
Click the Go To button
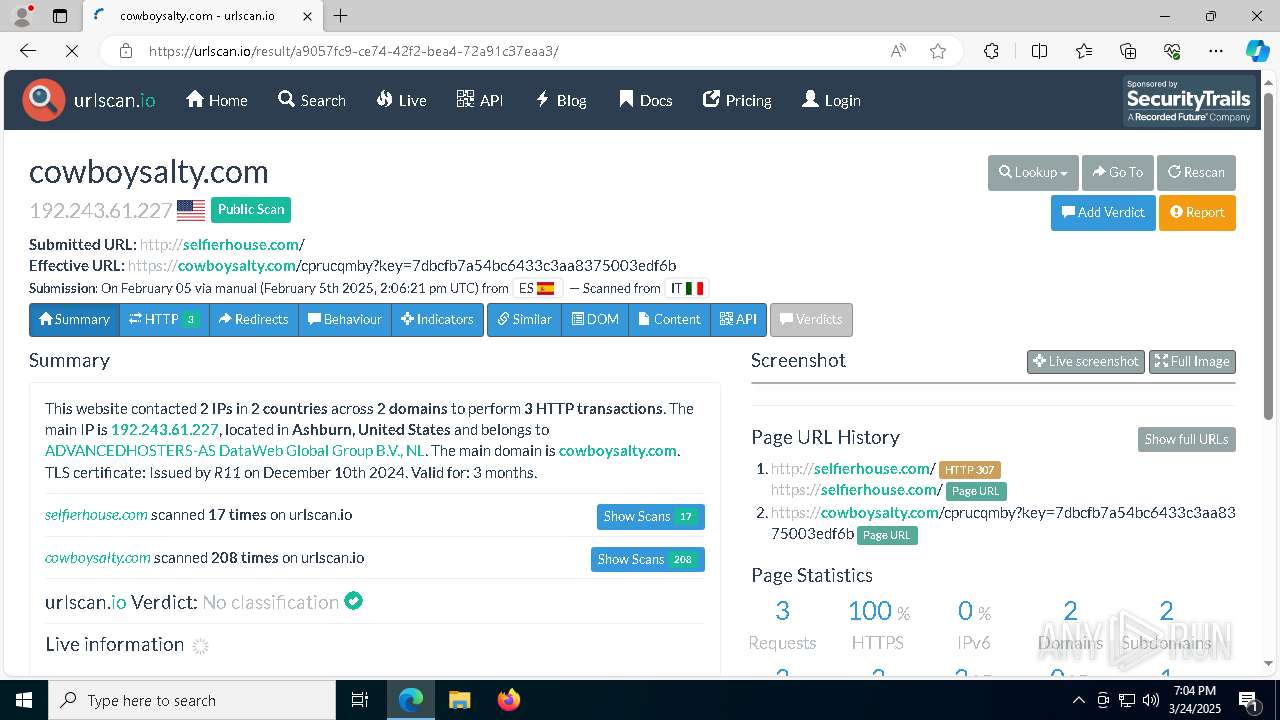point(1118,172)
